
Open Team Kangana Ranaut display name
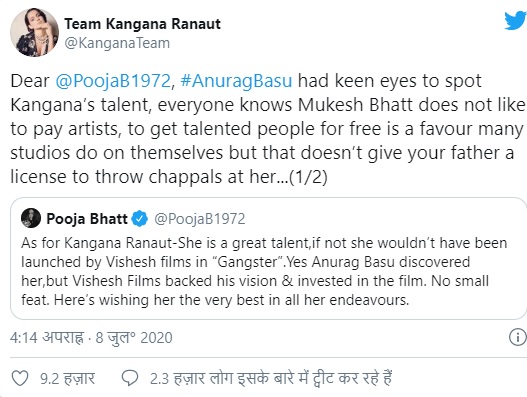click(x=143, y=24)
